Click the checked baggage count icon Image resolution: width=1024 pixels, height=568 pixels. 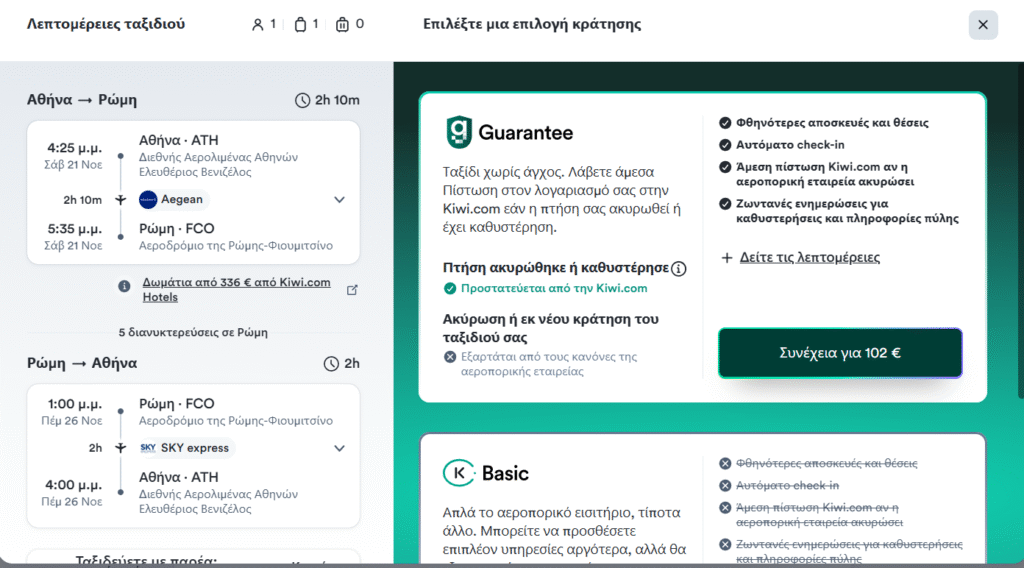[342, 25]
